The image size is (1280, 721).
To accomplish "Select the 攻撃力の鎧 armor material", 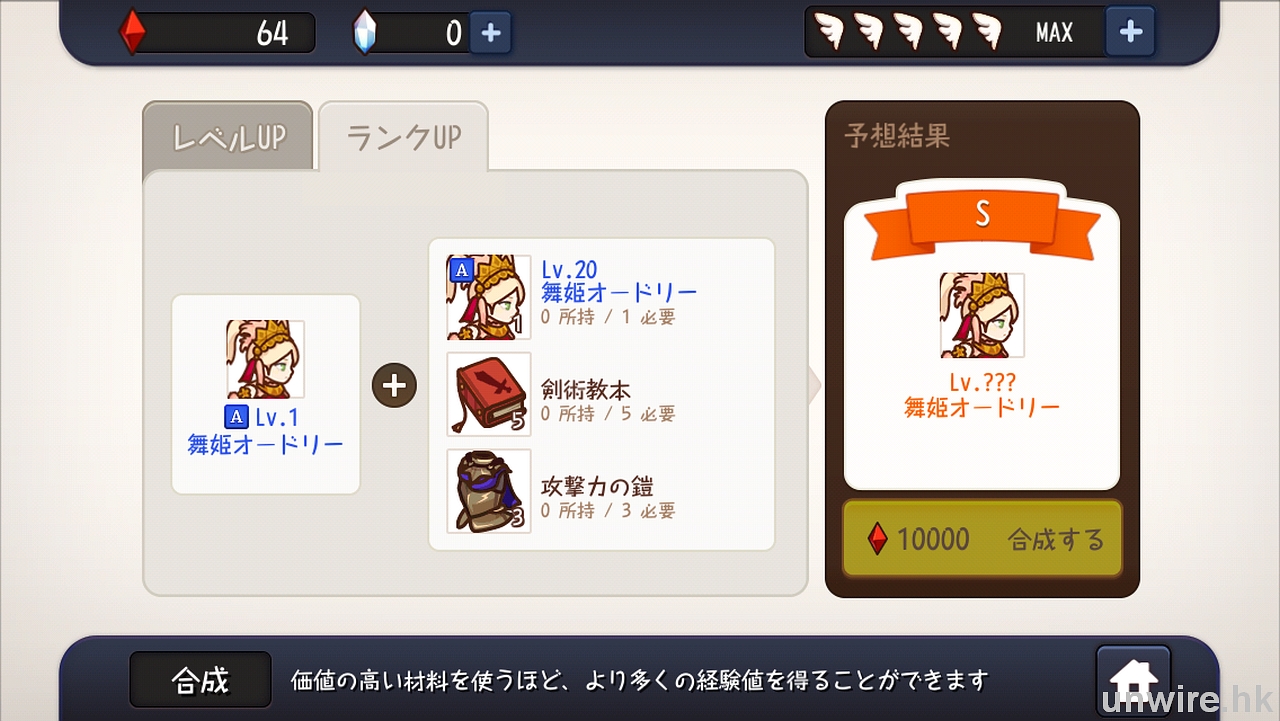I will point(489,491).
